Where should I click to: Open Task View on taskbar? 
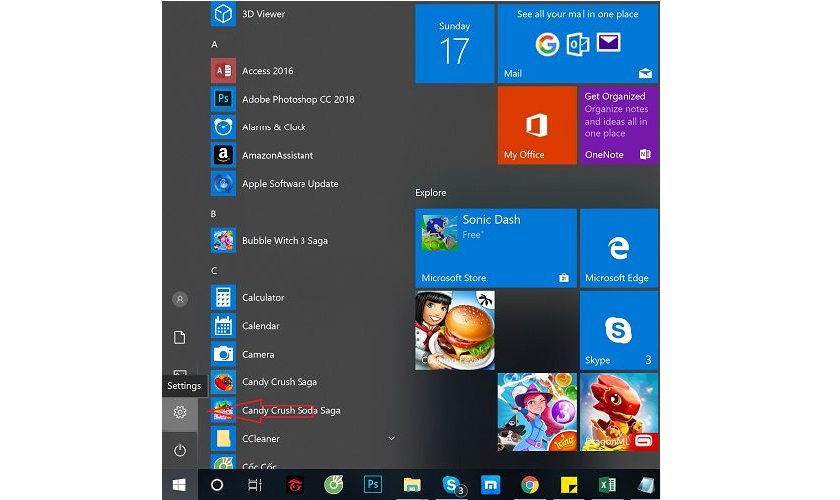click(x=255, y=485)
